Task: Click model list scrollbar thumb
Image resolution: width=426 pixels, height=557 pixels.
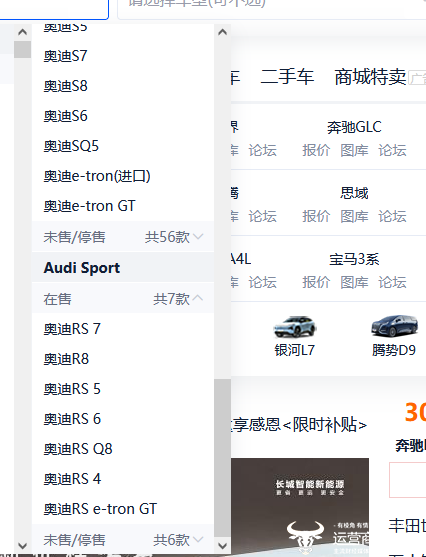Action: pyautogui.click(x=222, y=458)
